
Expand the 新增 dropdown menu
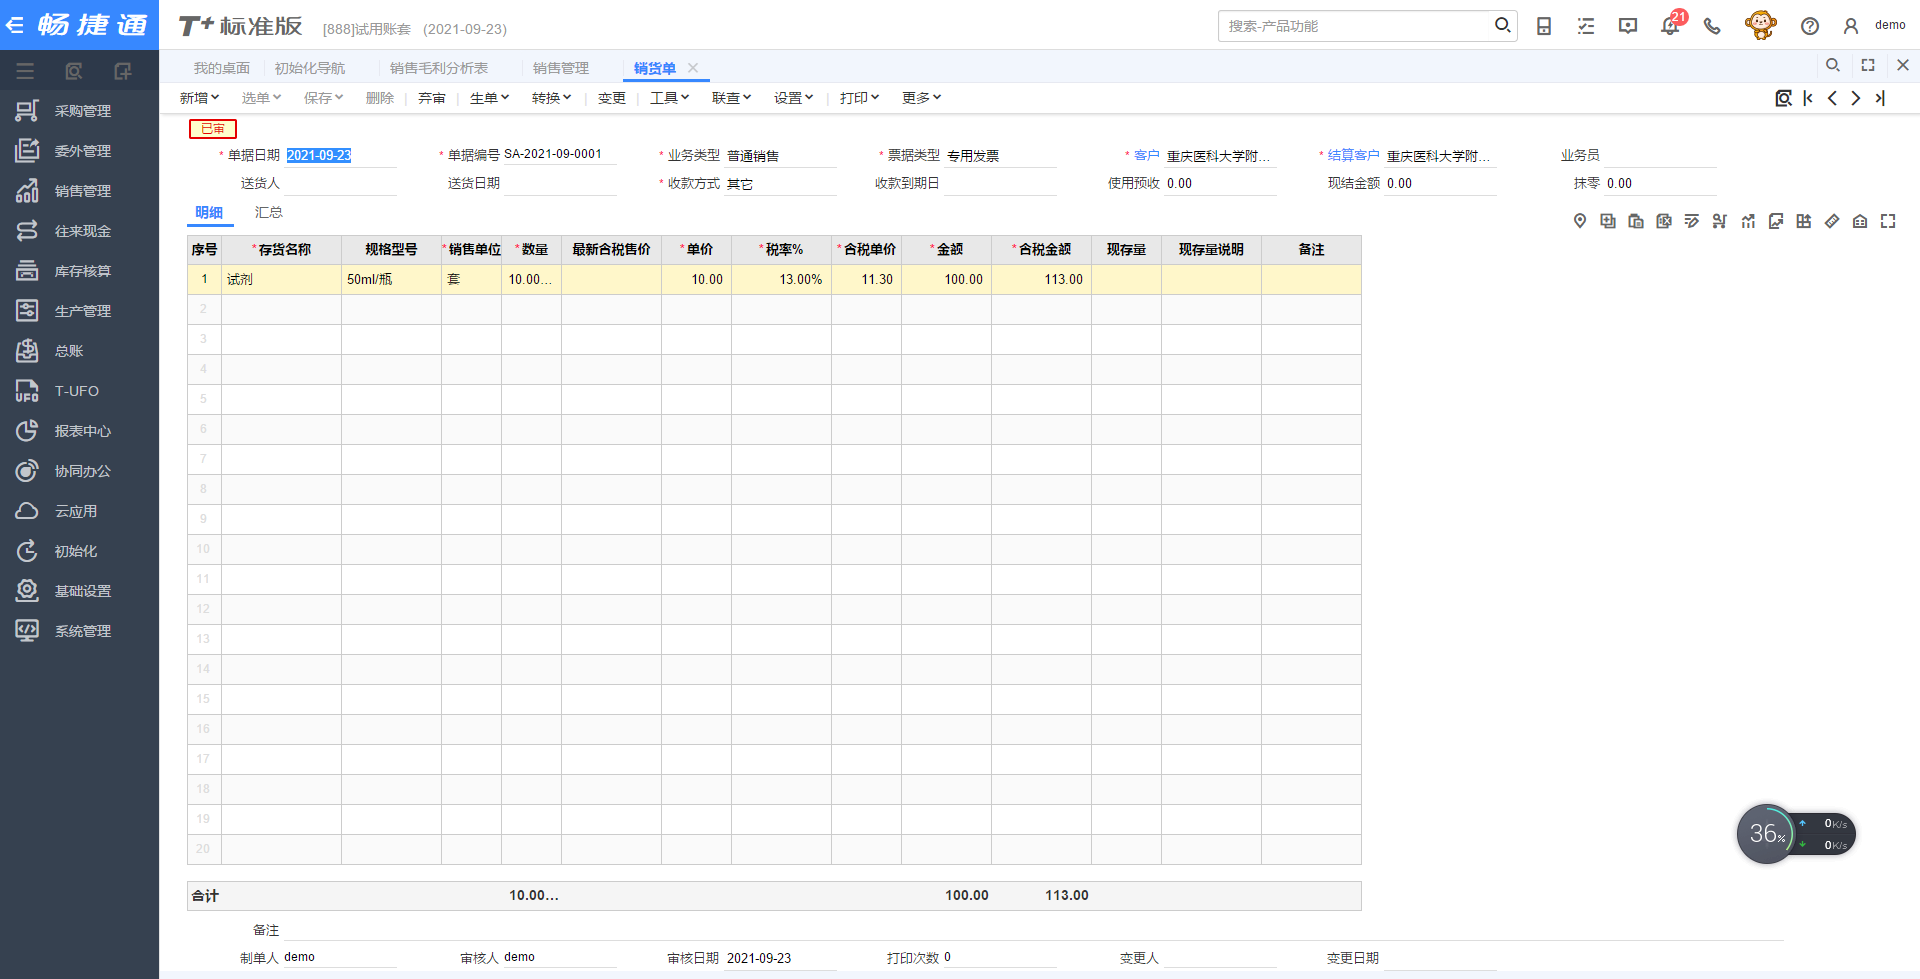[199, 98]
